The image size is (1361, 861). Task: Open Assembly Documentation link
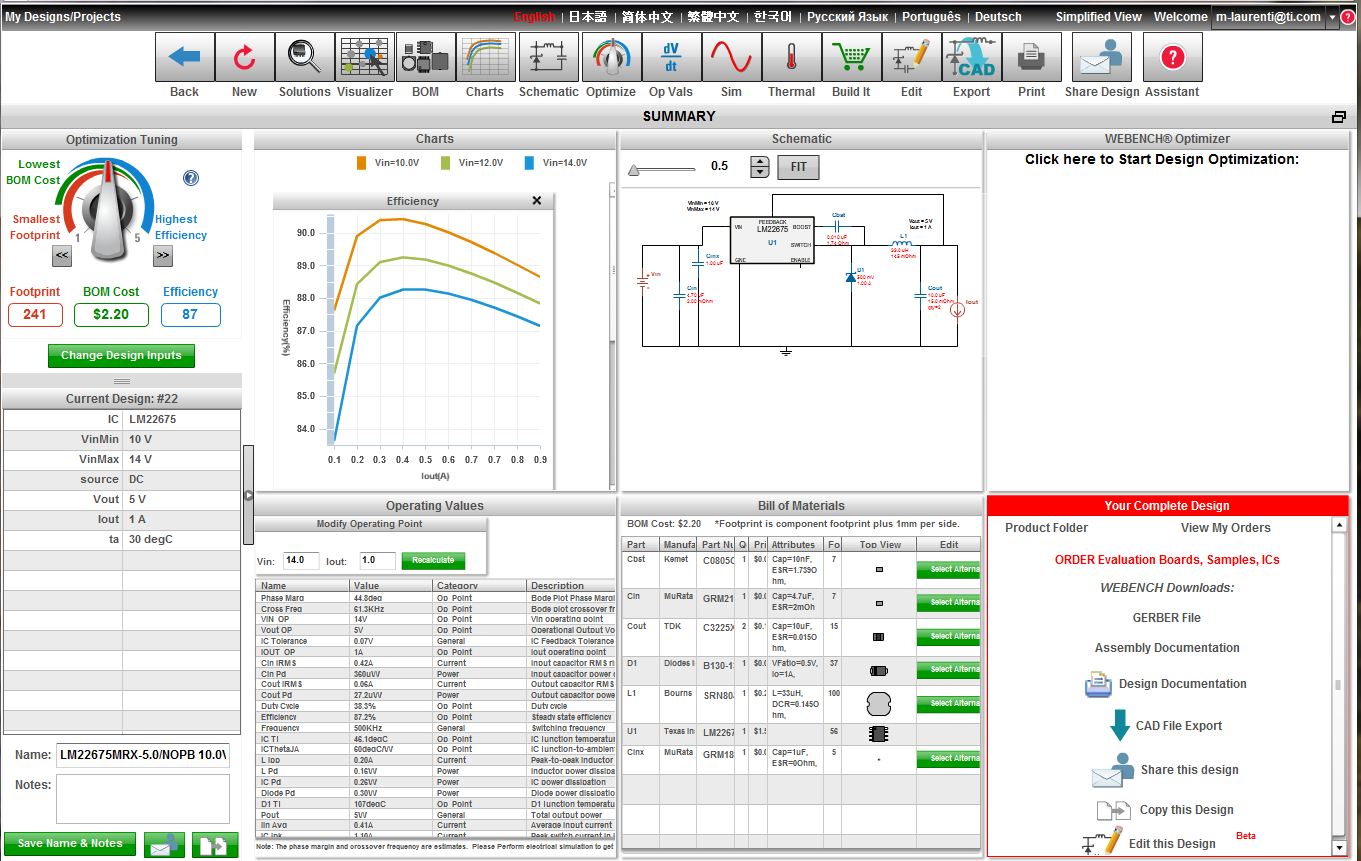tap(1167, 648)
